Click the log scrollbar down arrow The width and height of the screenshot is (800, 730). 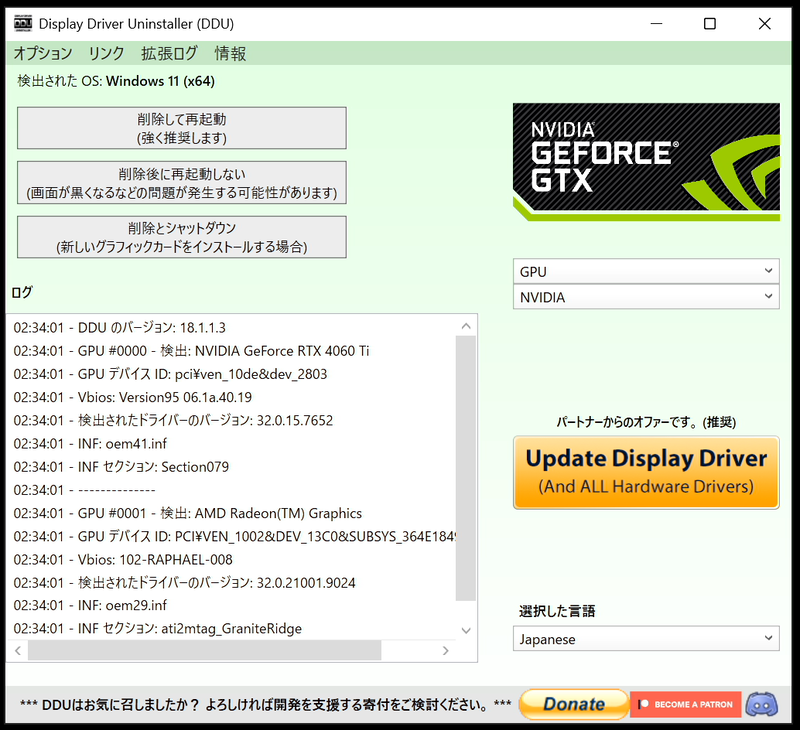(466, 630)
